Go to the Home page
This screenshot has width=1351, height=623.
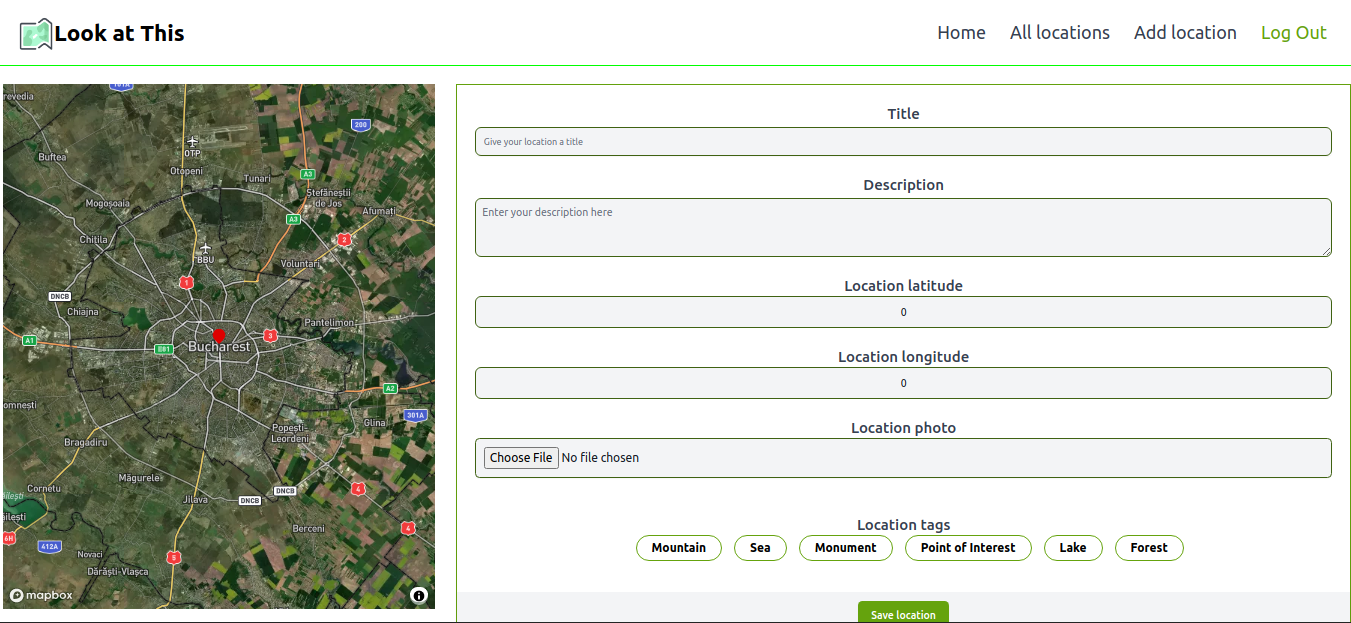tap(961, 33)
